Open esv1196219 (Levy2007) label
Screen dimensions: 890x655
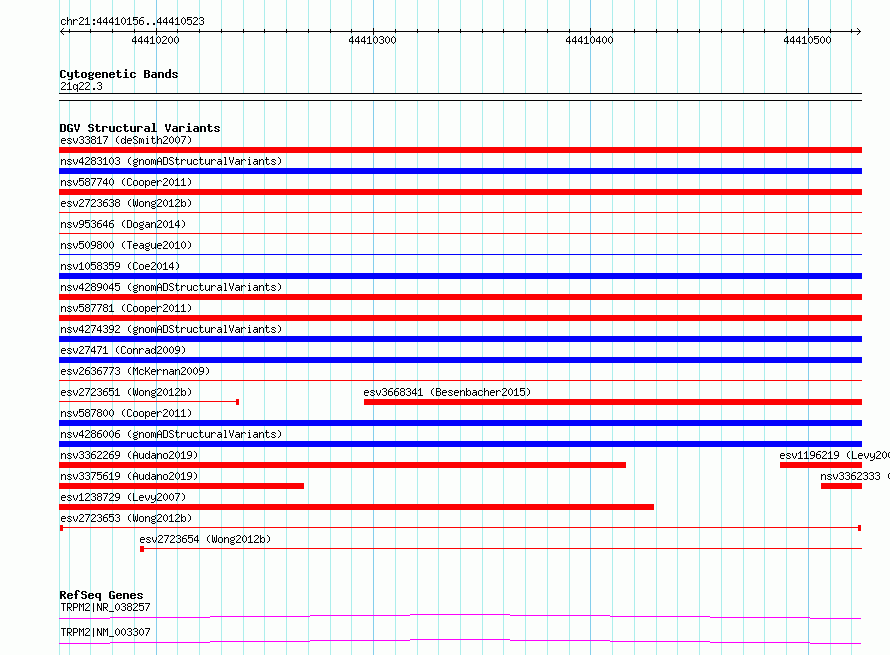(x=834, y=455)
